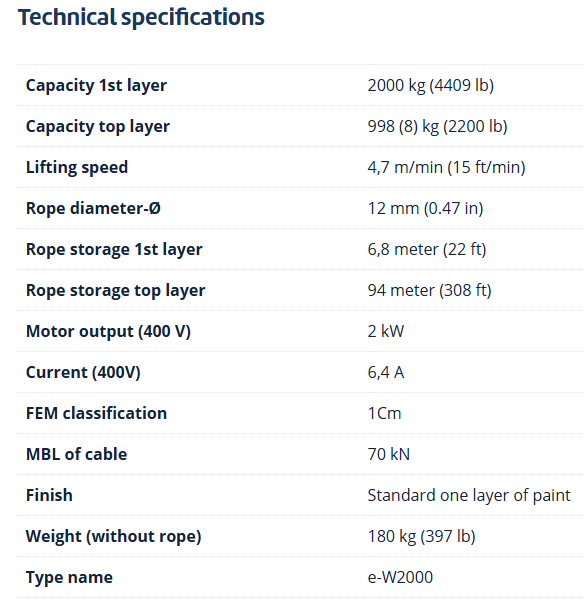The height and width of the screenshot is (616, 584).
Task: Select the Lifting speed row label
Action: (77, 167)
